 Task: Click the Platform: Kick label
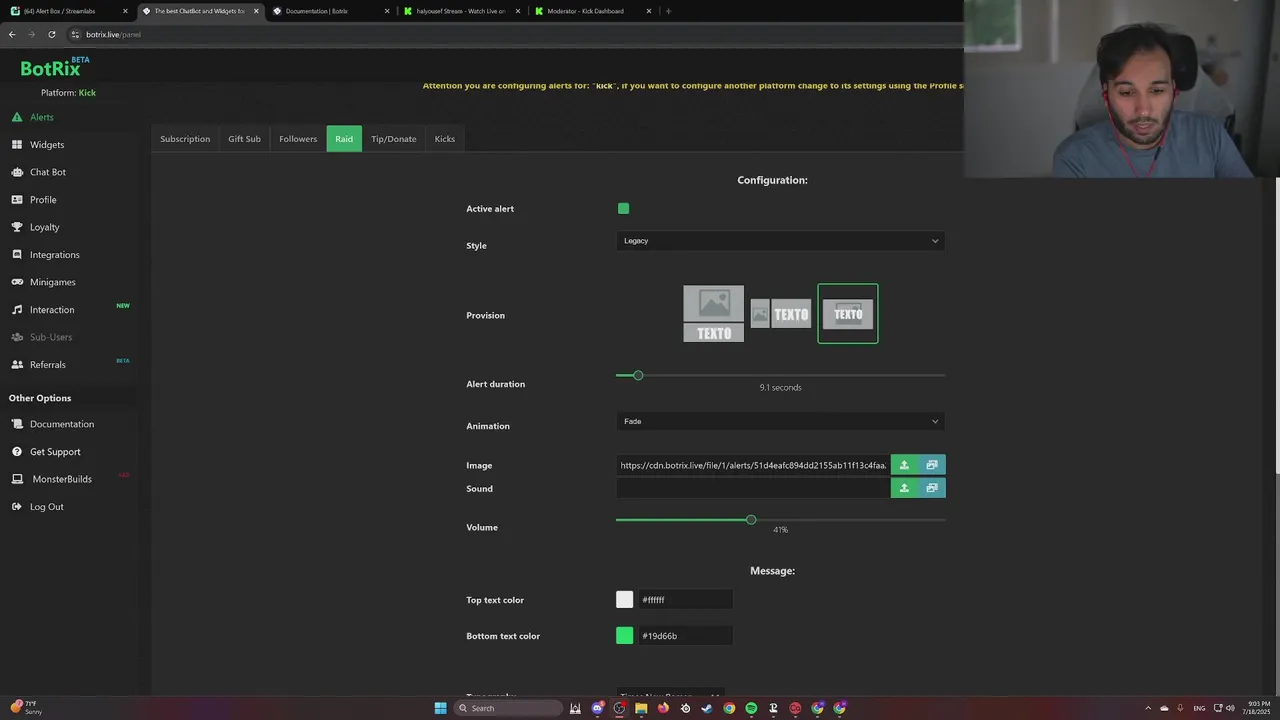coord(68,93)
